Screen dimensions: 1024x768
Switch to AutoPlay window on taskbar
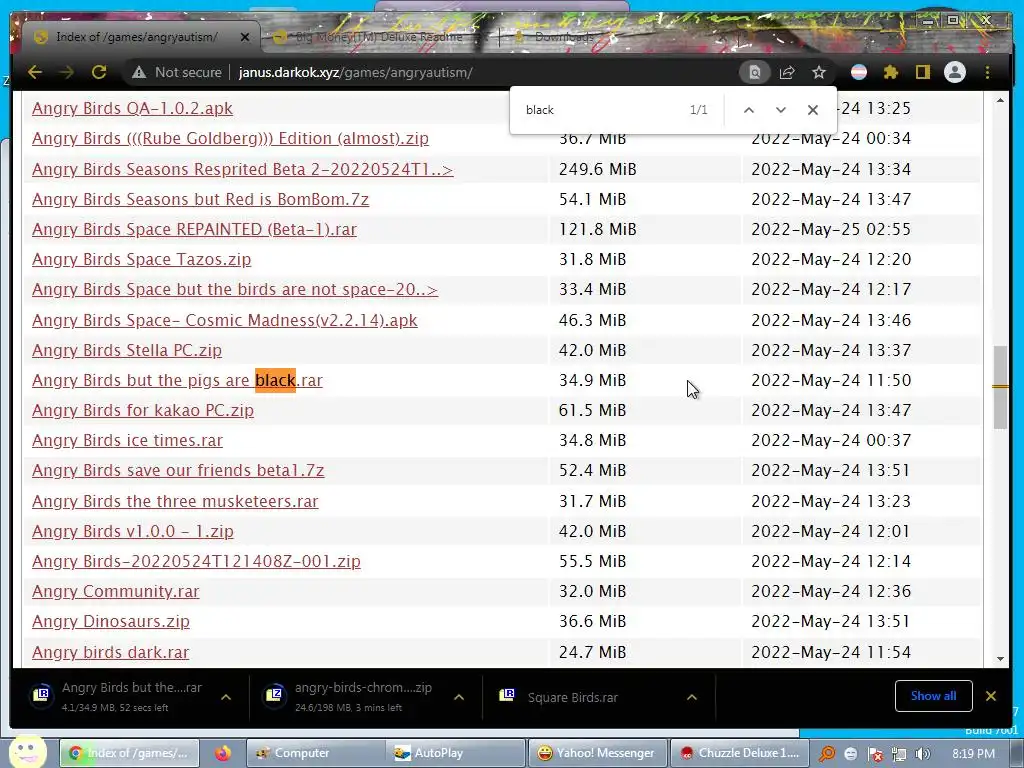pyautogui.click(x=455, y=753)
